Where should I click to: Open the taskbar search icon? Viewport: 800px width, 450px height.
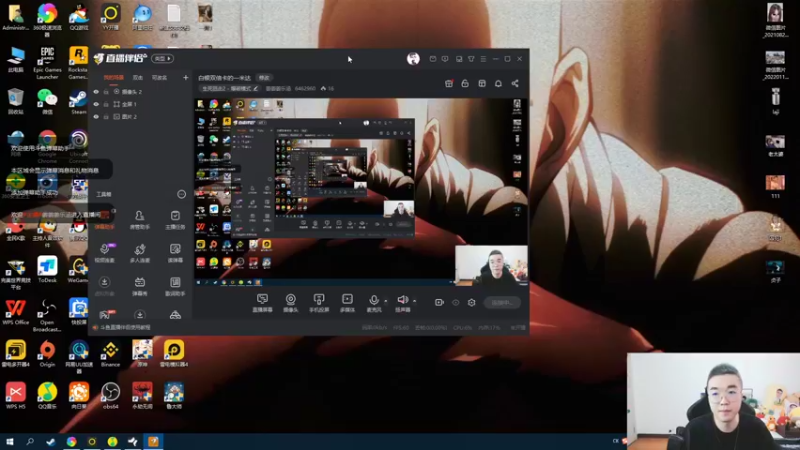pyautogui.click(x=30, y=442)
